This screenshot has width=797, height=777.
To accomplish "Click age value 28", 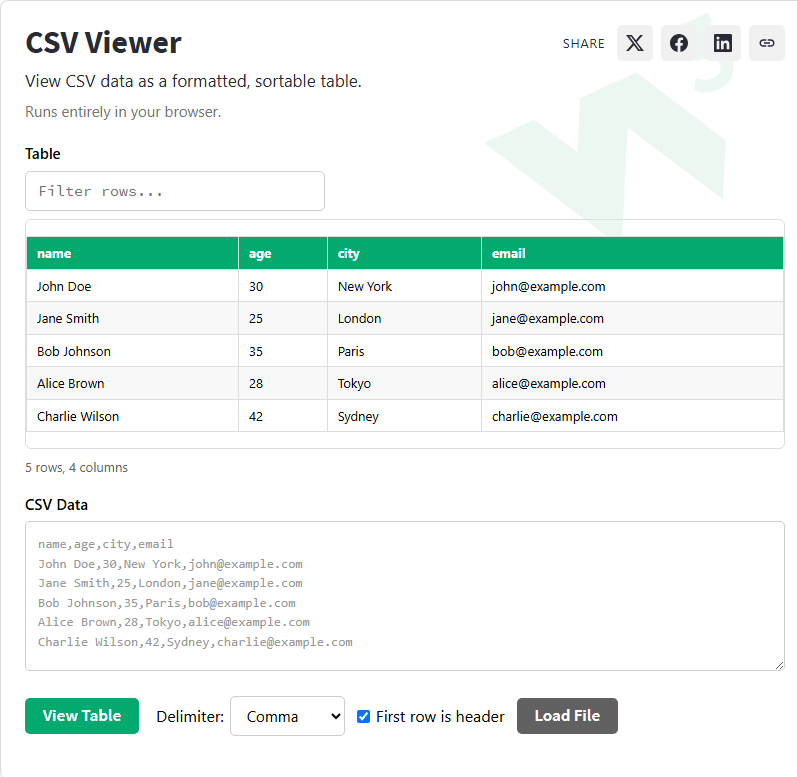I will [x=283, y=384].
